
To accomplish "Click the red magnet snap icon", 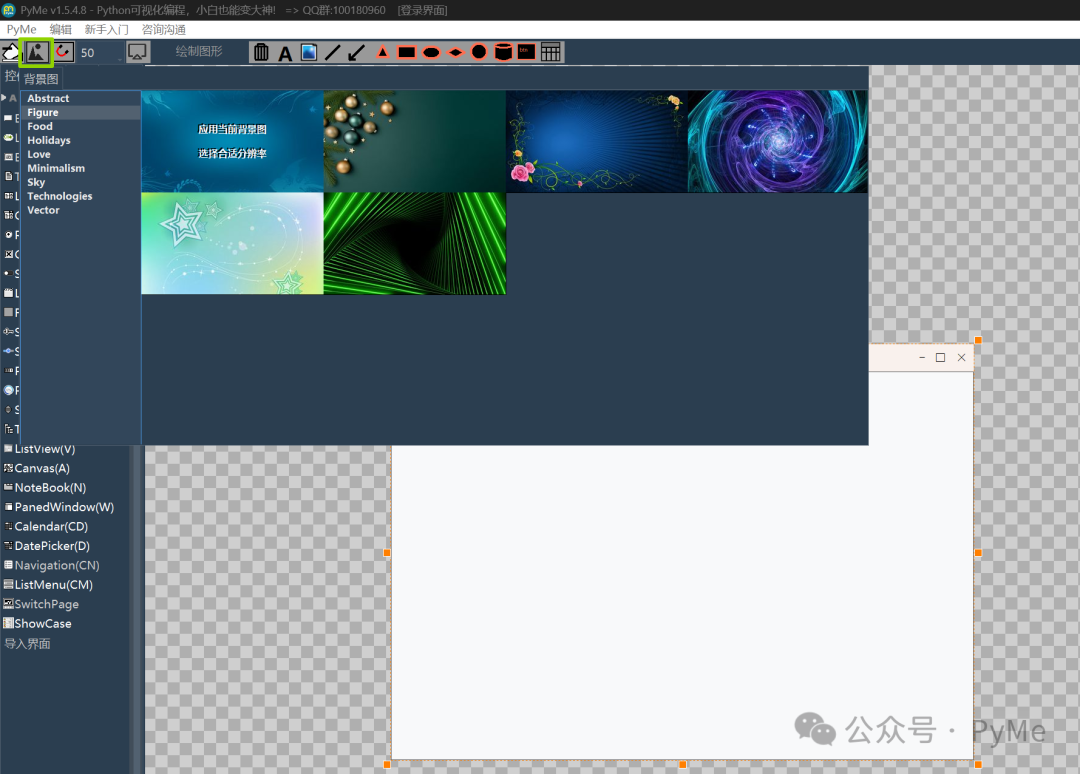I will pos(63,52).
